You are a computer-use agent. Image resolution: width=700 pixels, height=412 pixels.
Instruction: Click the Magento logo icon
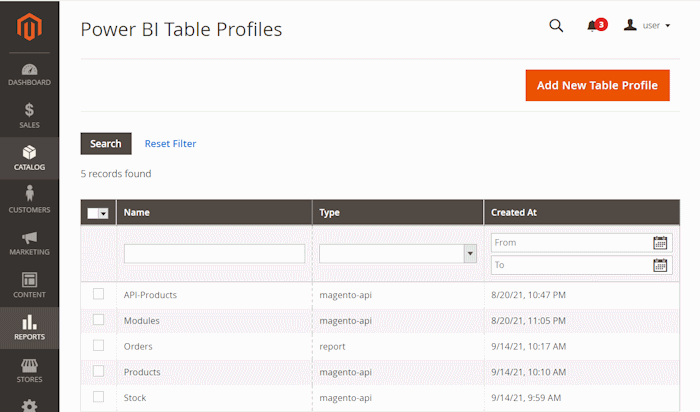tap(29, 27)
